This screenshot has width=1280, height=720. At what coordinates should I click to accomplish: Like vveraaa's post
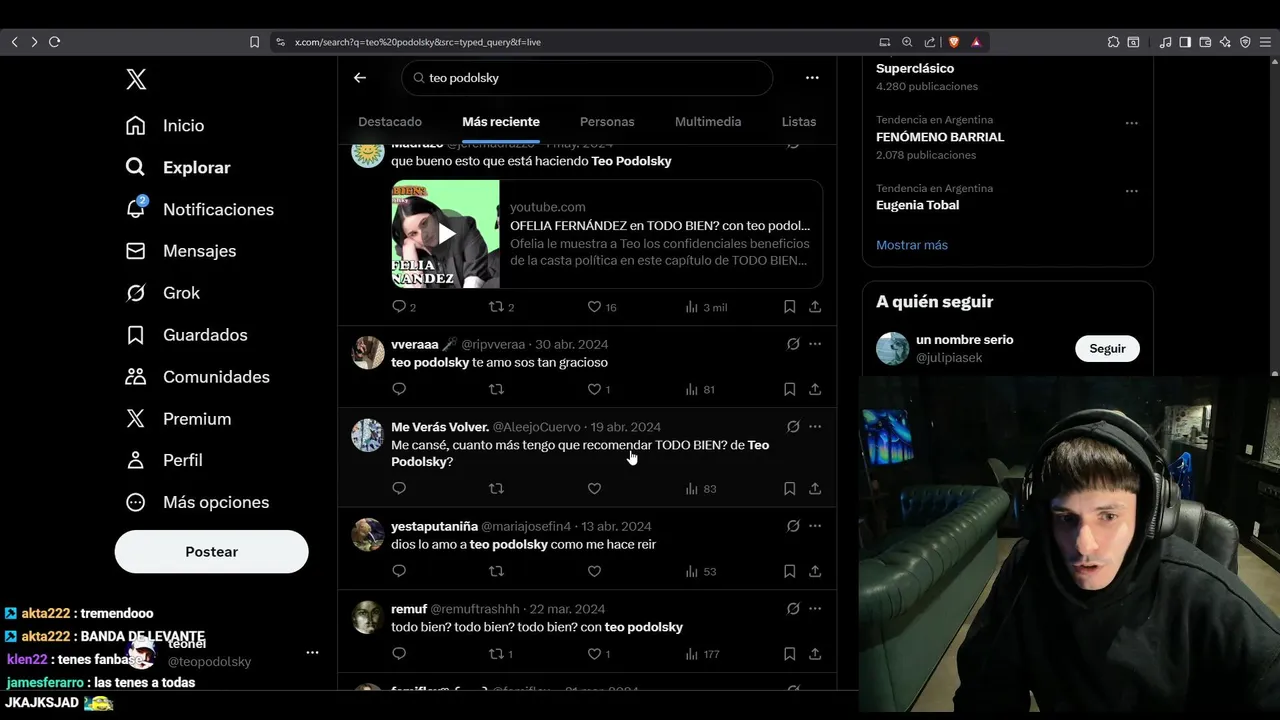pos(594,389)
